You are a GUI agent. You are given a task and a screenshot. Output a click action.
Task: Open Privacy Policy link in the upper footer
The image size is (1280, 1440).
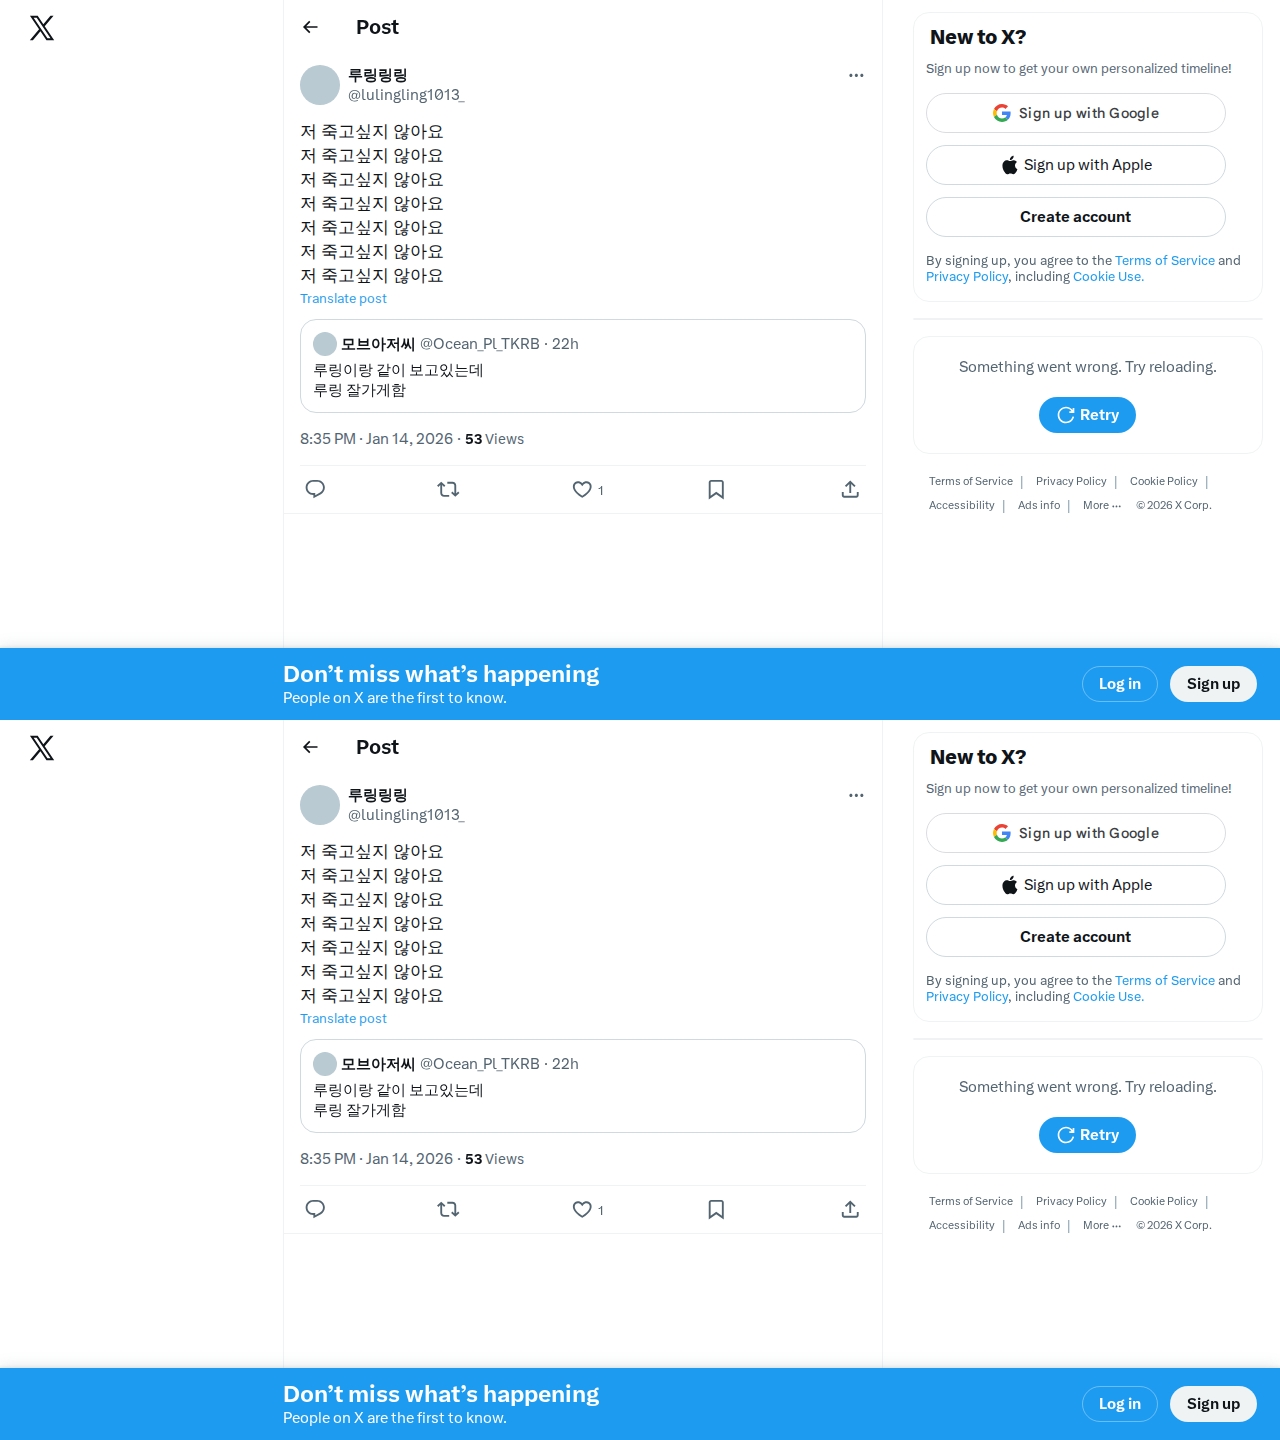tap(1071, 481)
